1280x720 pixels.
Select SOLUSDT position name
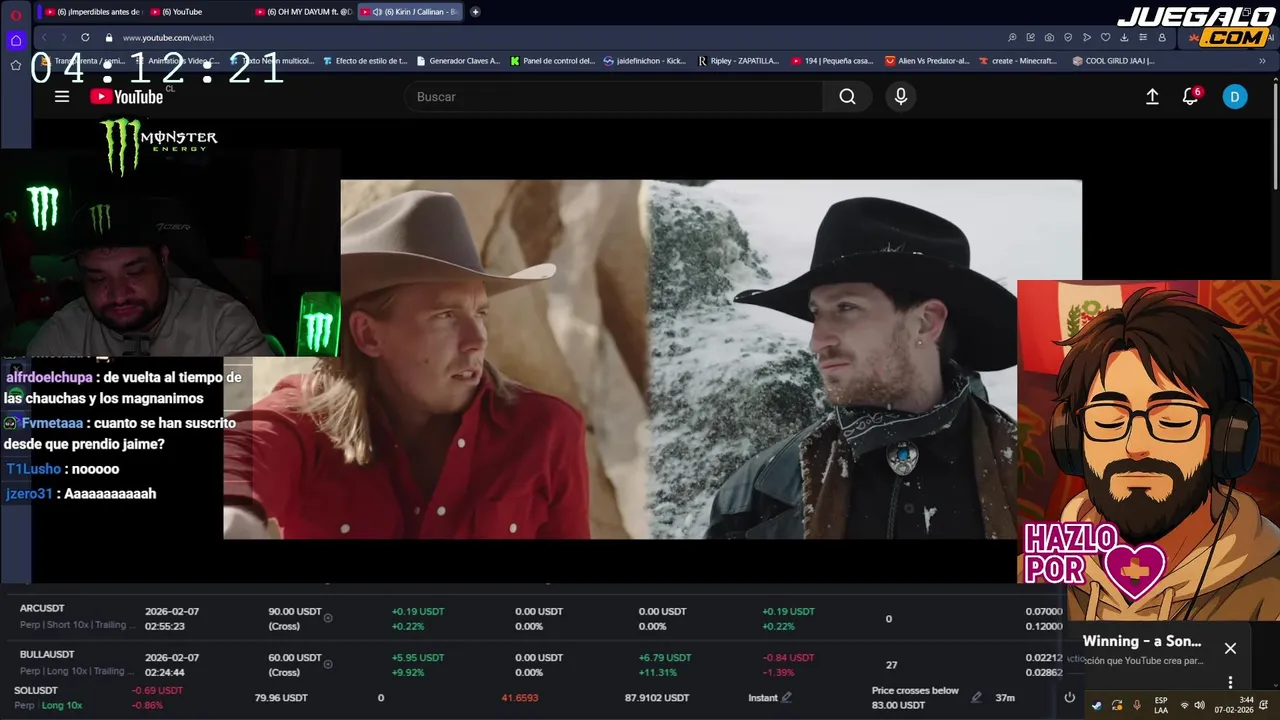tap(36, 690)
